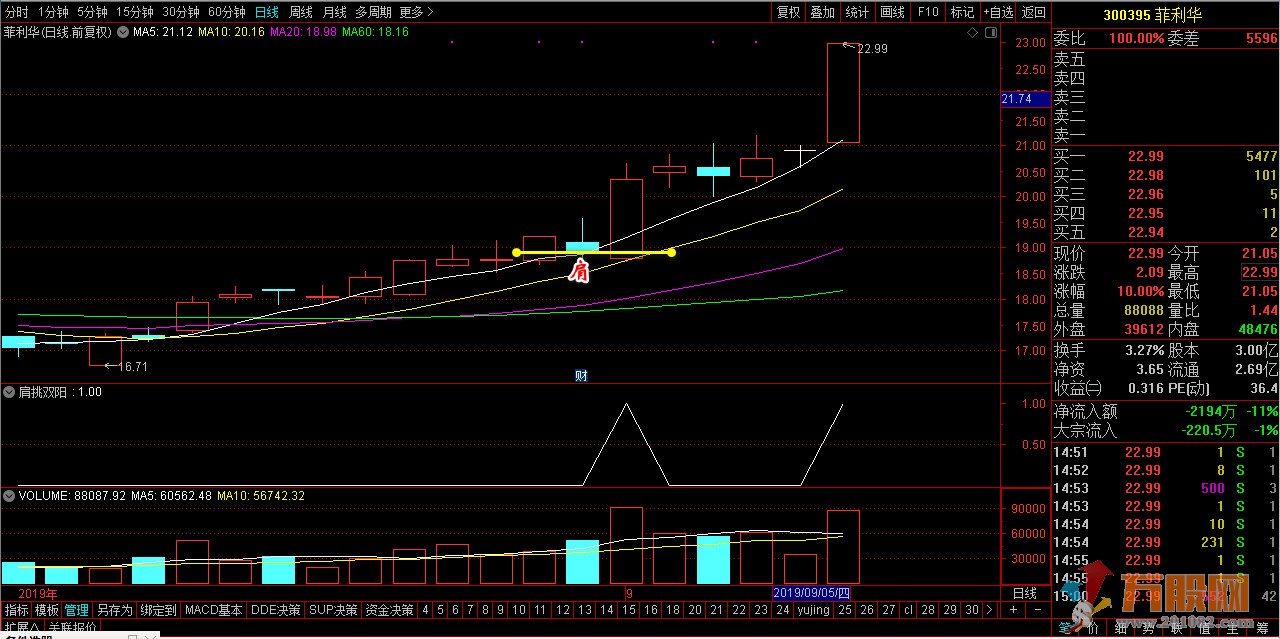Image resolution: width=1280 pixels, height=639 pixels.
Task: Click the 买一 bid price 22.99
Action: pyautogui.click(x=1145, y=156)
